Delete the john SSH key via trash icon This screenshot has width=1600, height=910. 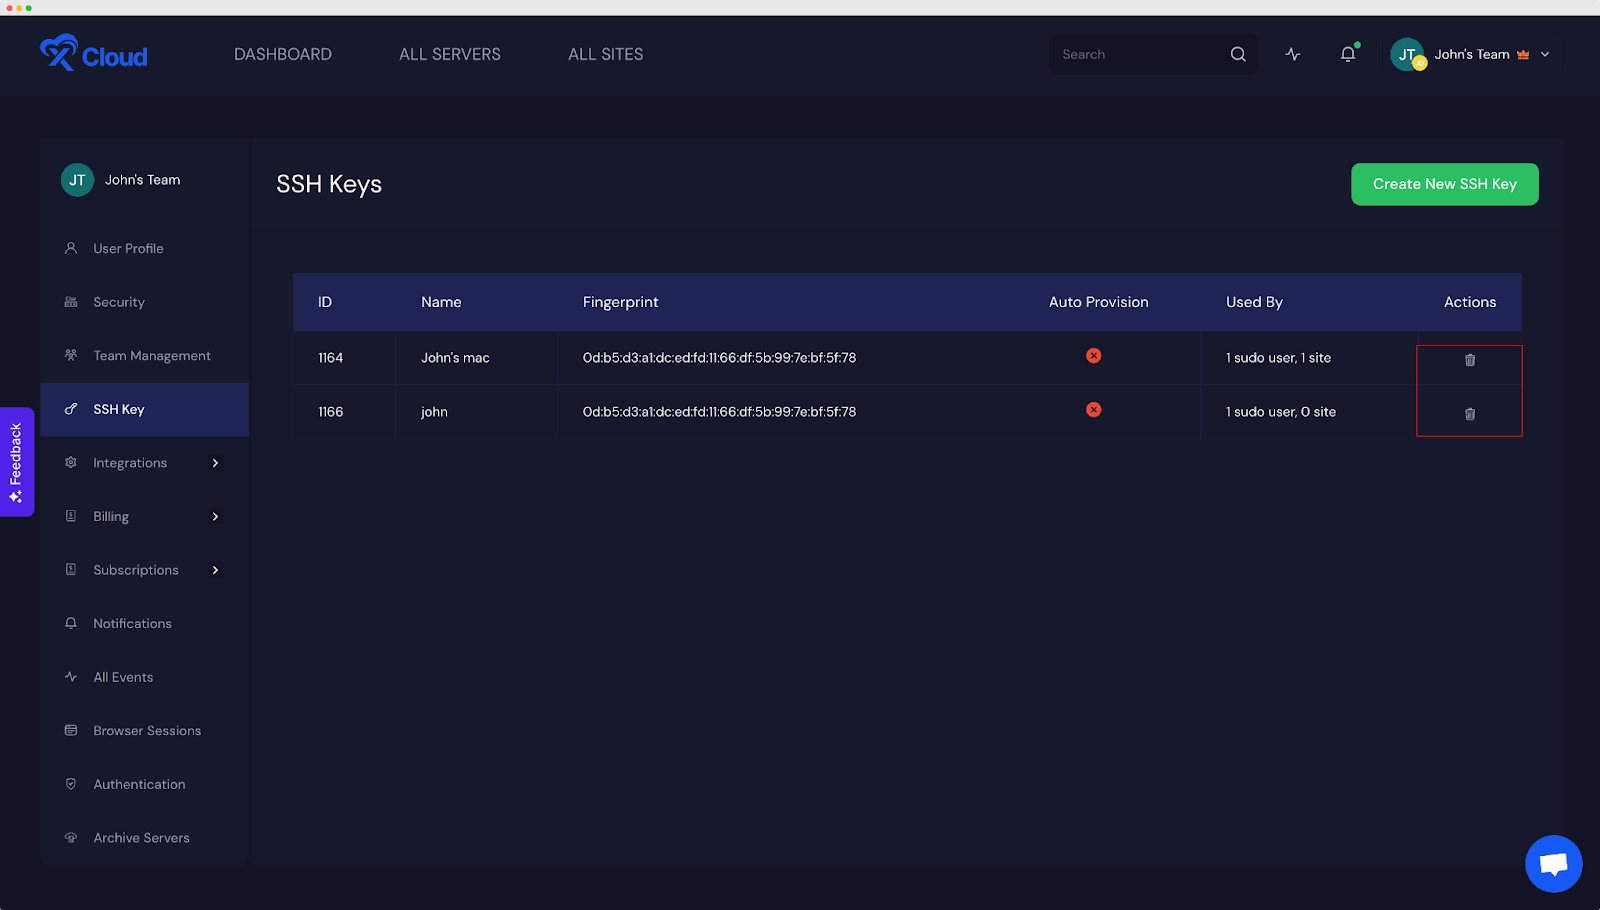1469,413
